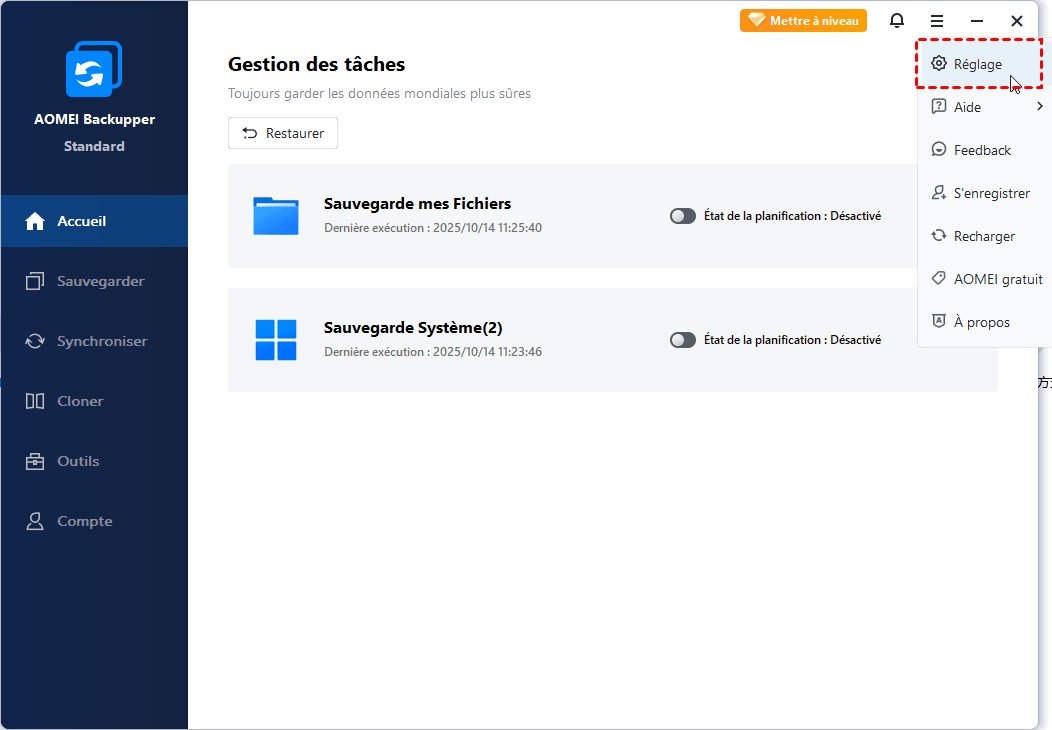Click 'Toujours garder les données mondiales plus sûres'

[379, 93]
